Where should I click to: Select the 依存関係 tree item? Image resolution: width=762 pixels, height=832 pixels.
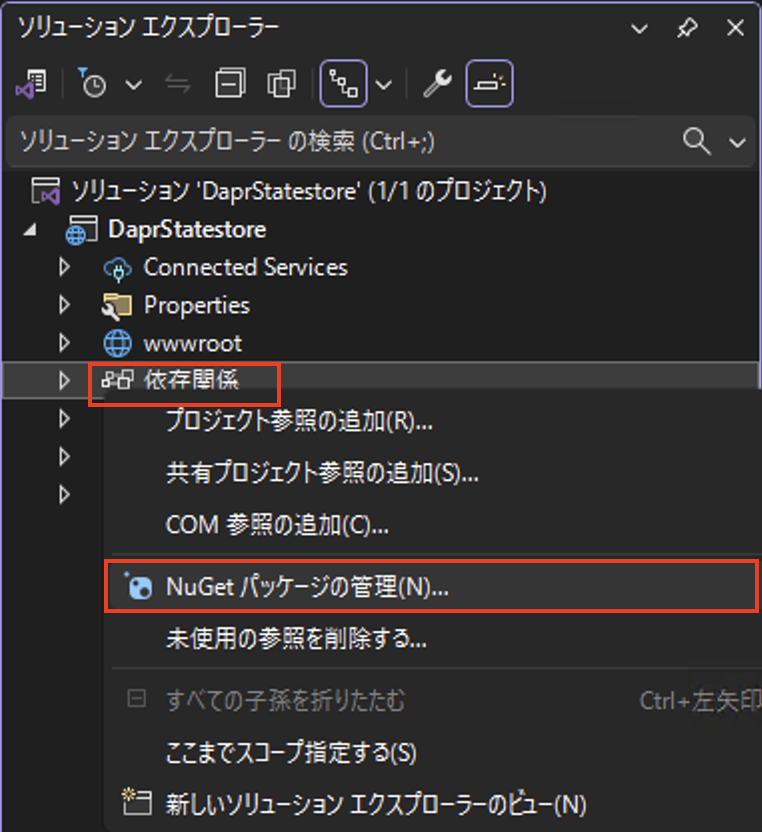[191, 380]
